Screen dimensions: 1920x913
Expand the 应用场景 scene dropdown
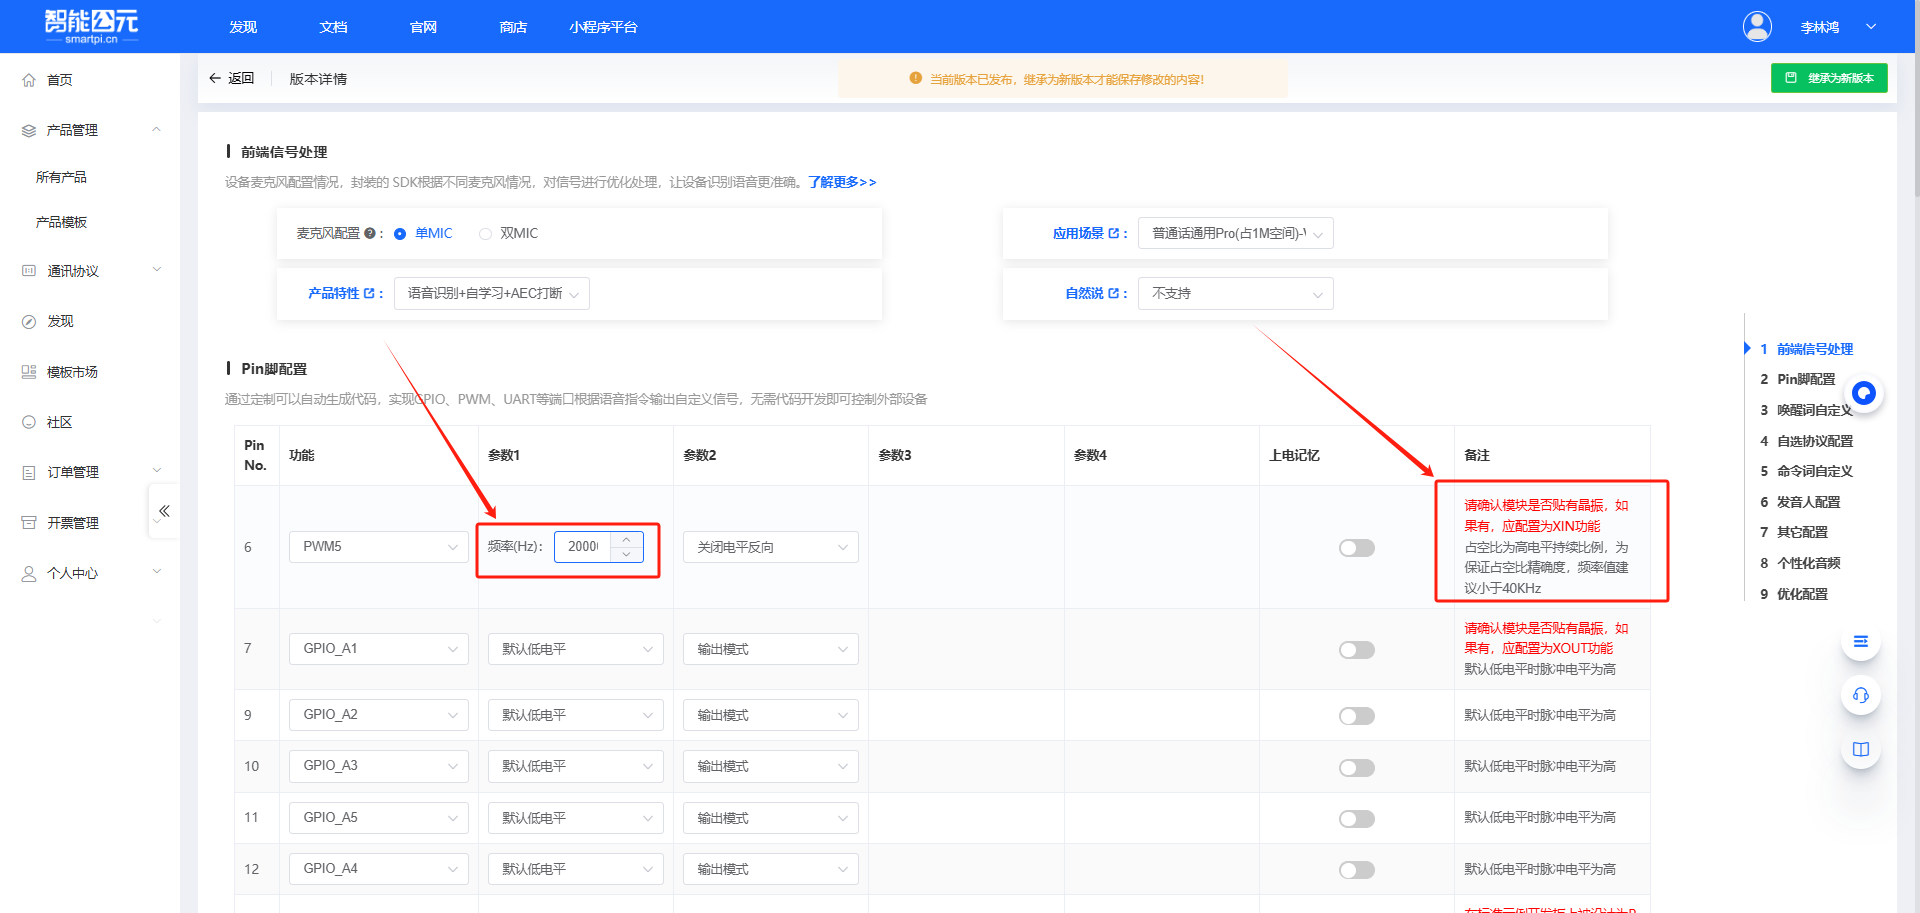tap(1235, 233)
